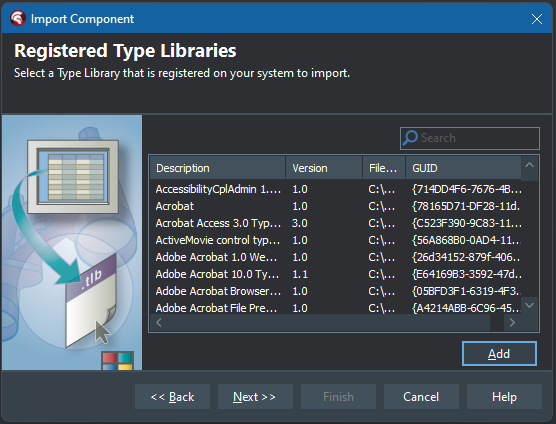The image size is (556, 424).
Task: Sort list by Description column header
Action: point(217,168)
